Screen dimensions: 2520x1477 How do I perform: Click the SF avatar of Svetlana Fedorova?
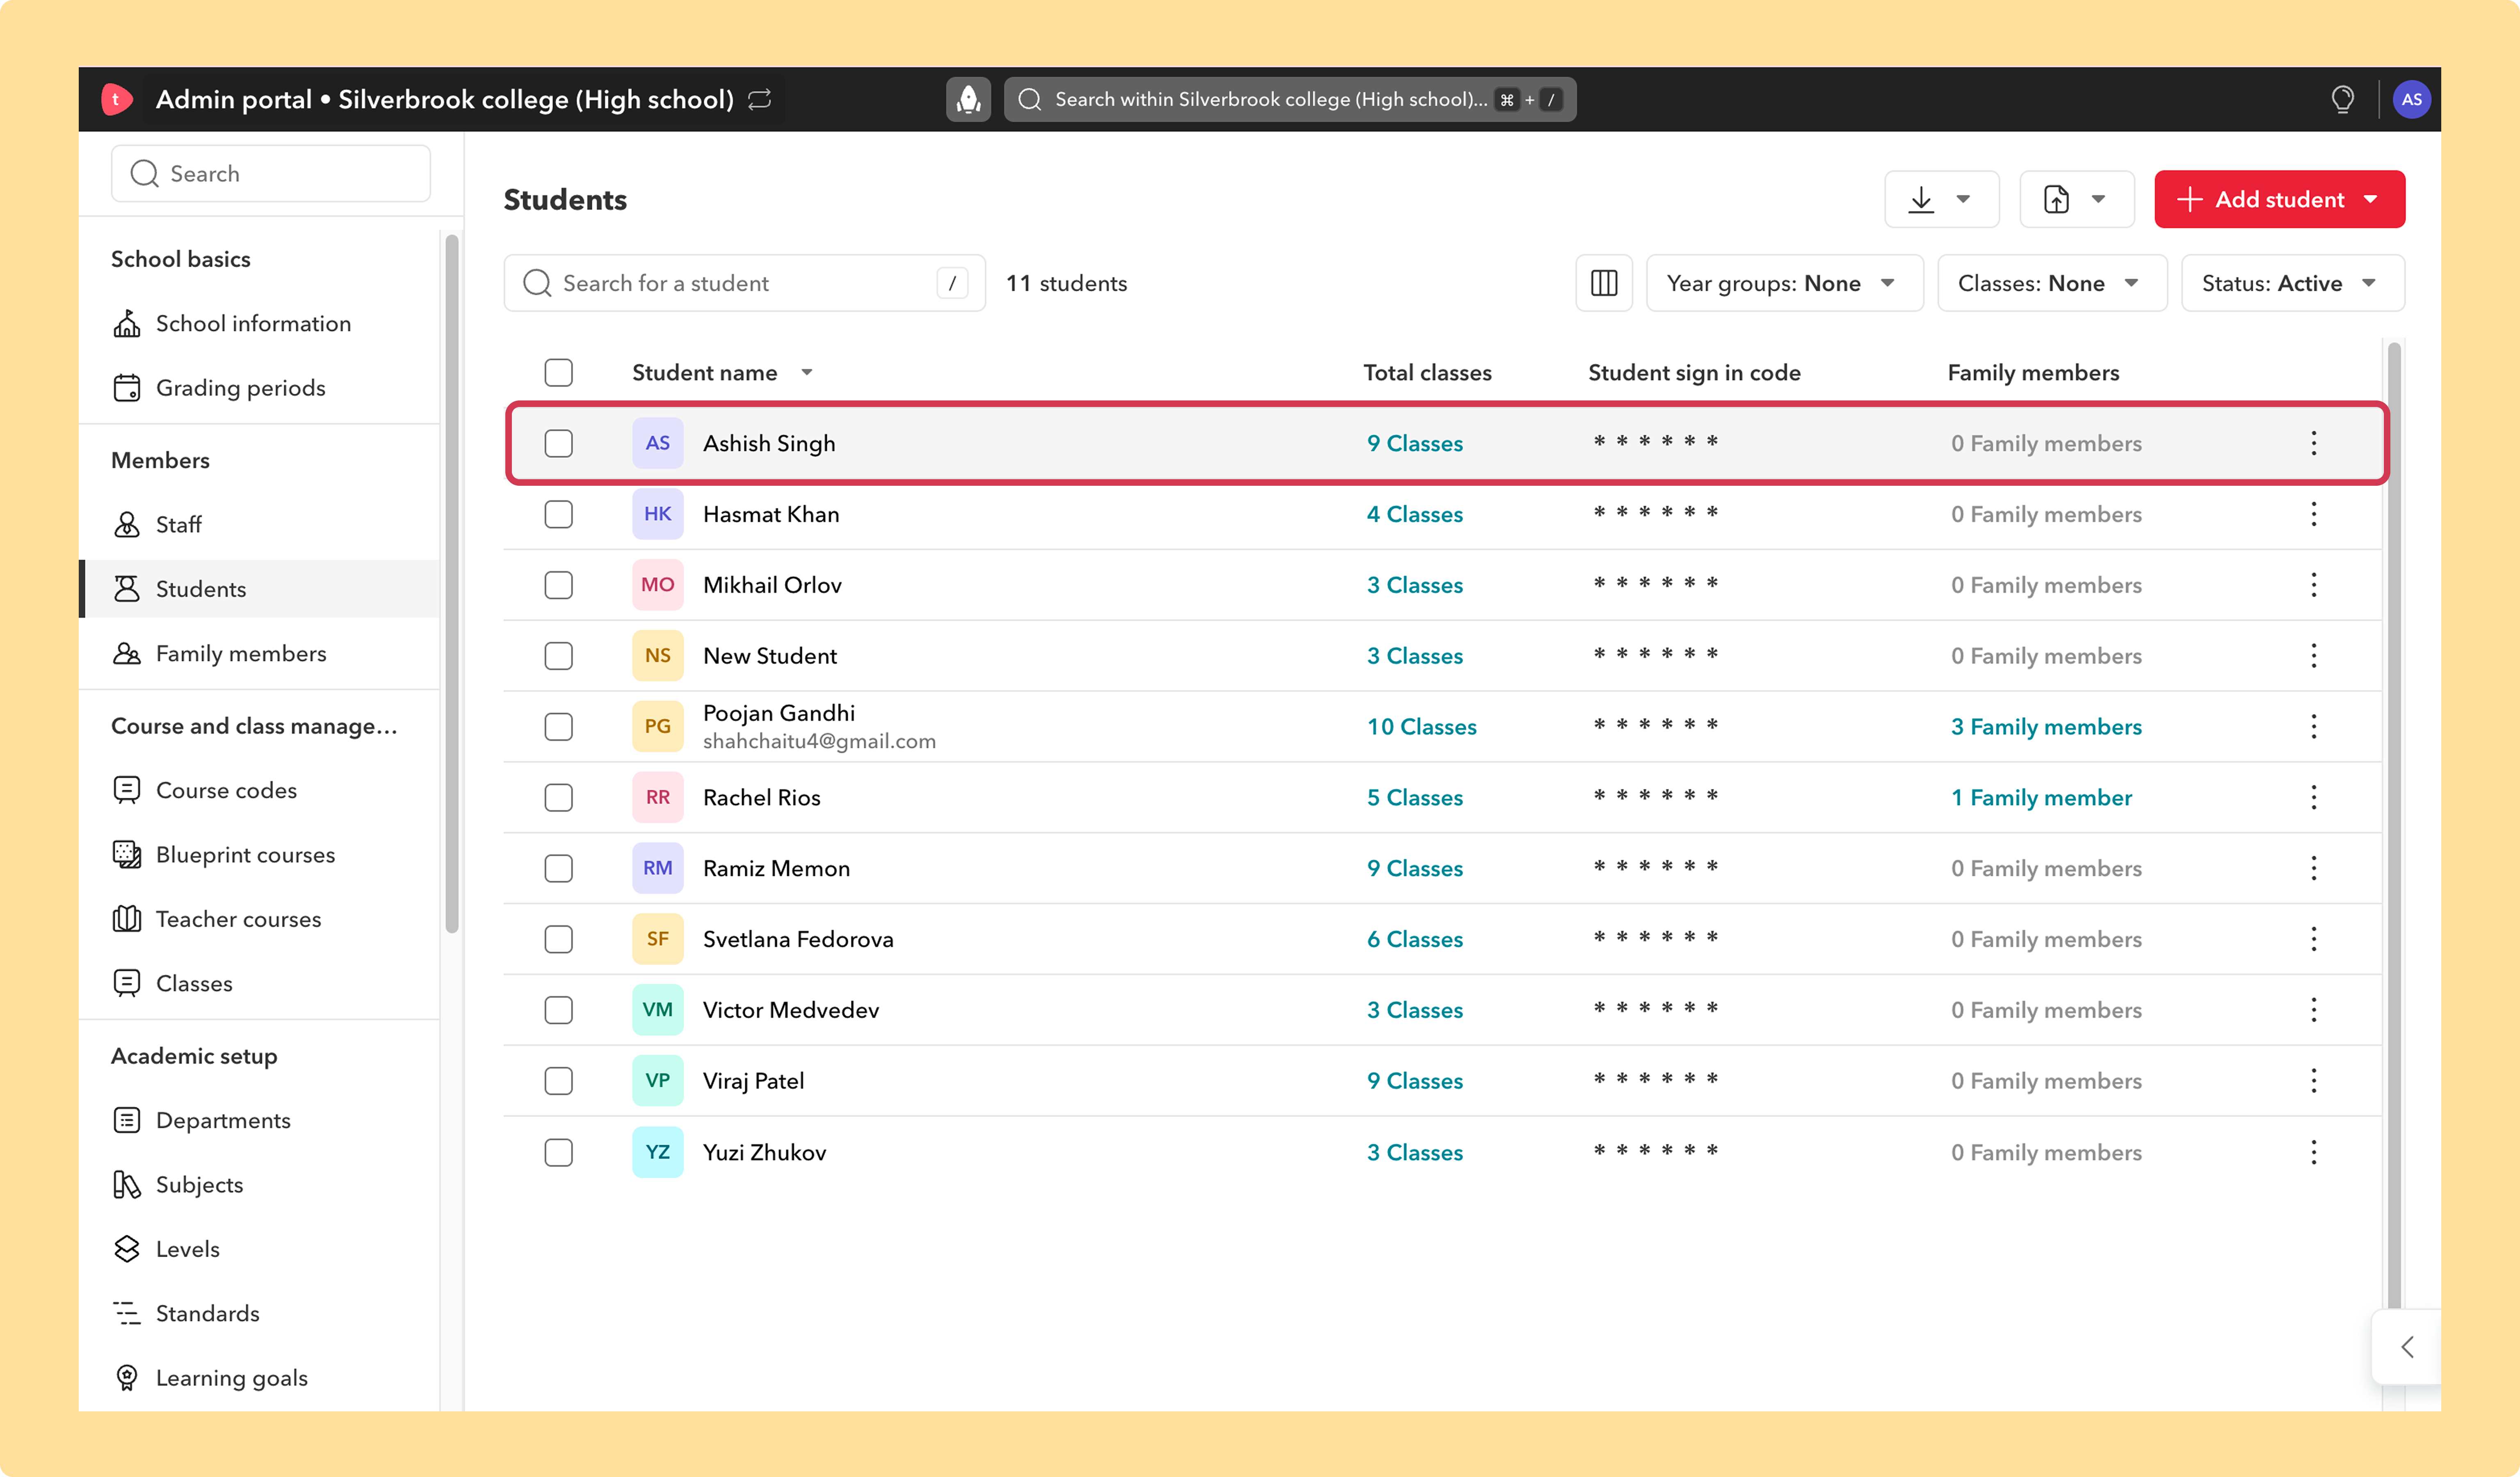pos(657,939)
